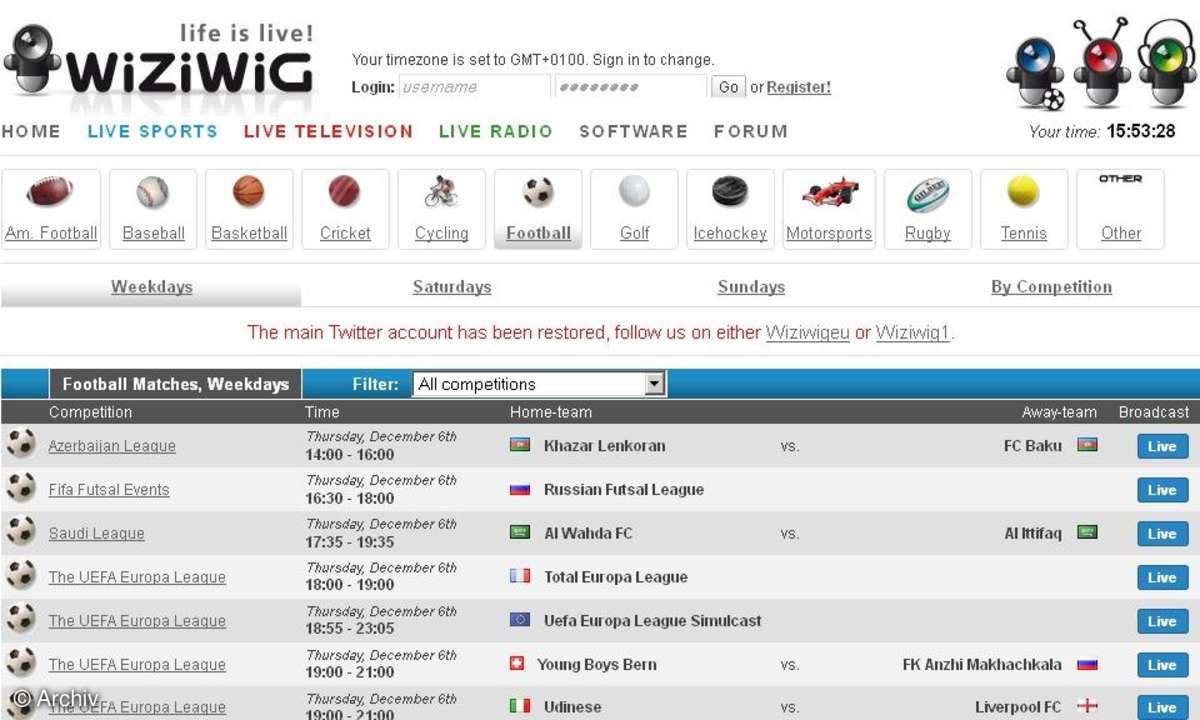Focus the username login field
1200x720 pixels.
(475, 87)
